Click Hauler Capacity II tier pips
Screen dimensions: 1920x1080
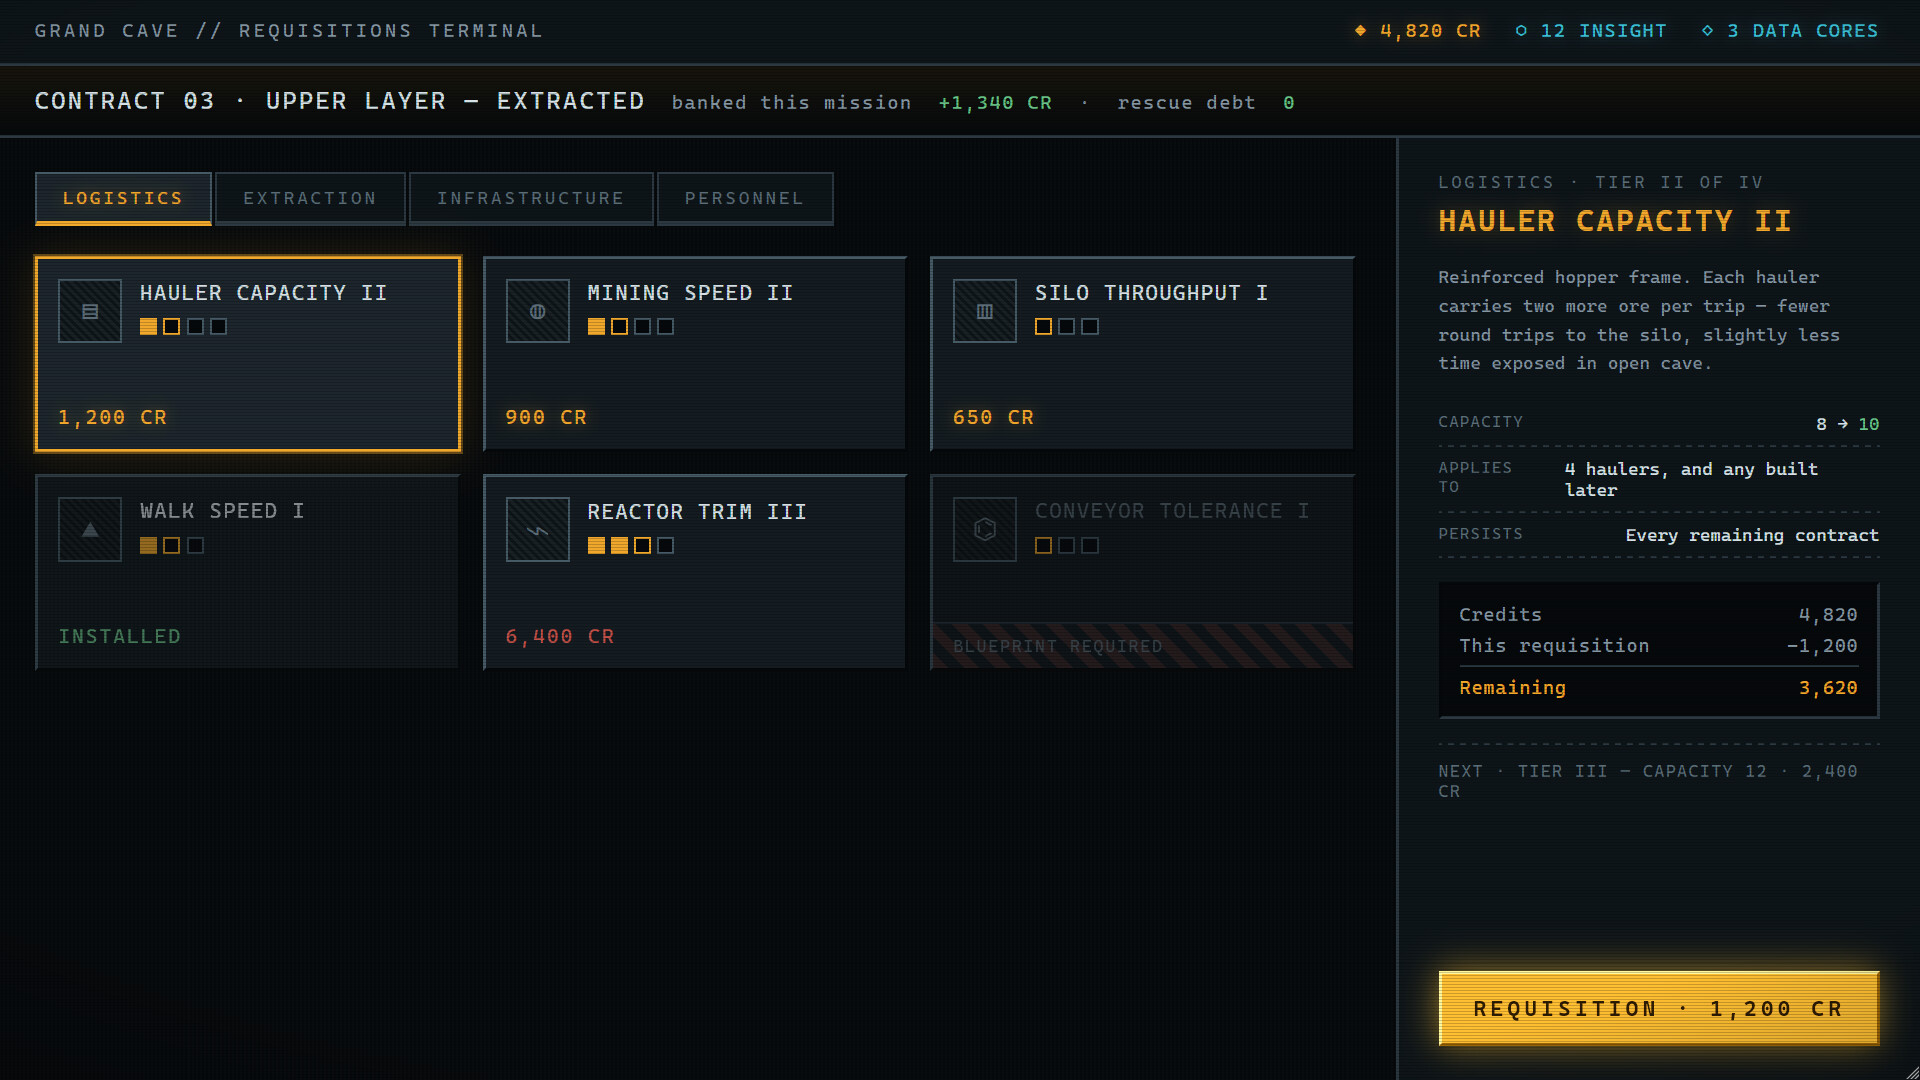pyautogui.click(x=183, y=327)
